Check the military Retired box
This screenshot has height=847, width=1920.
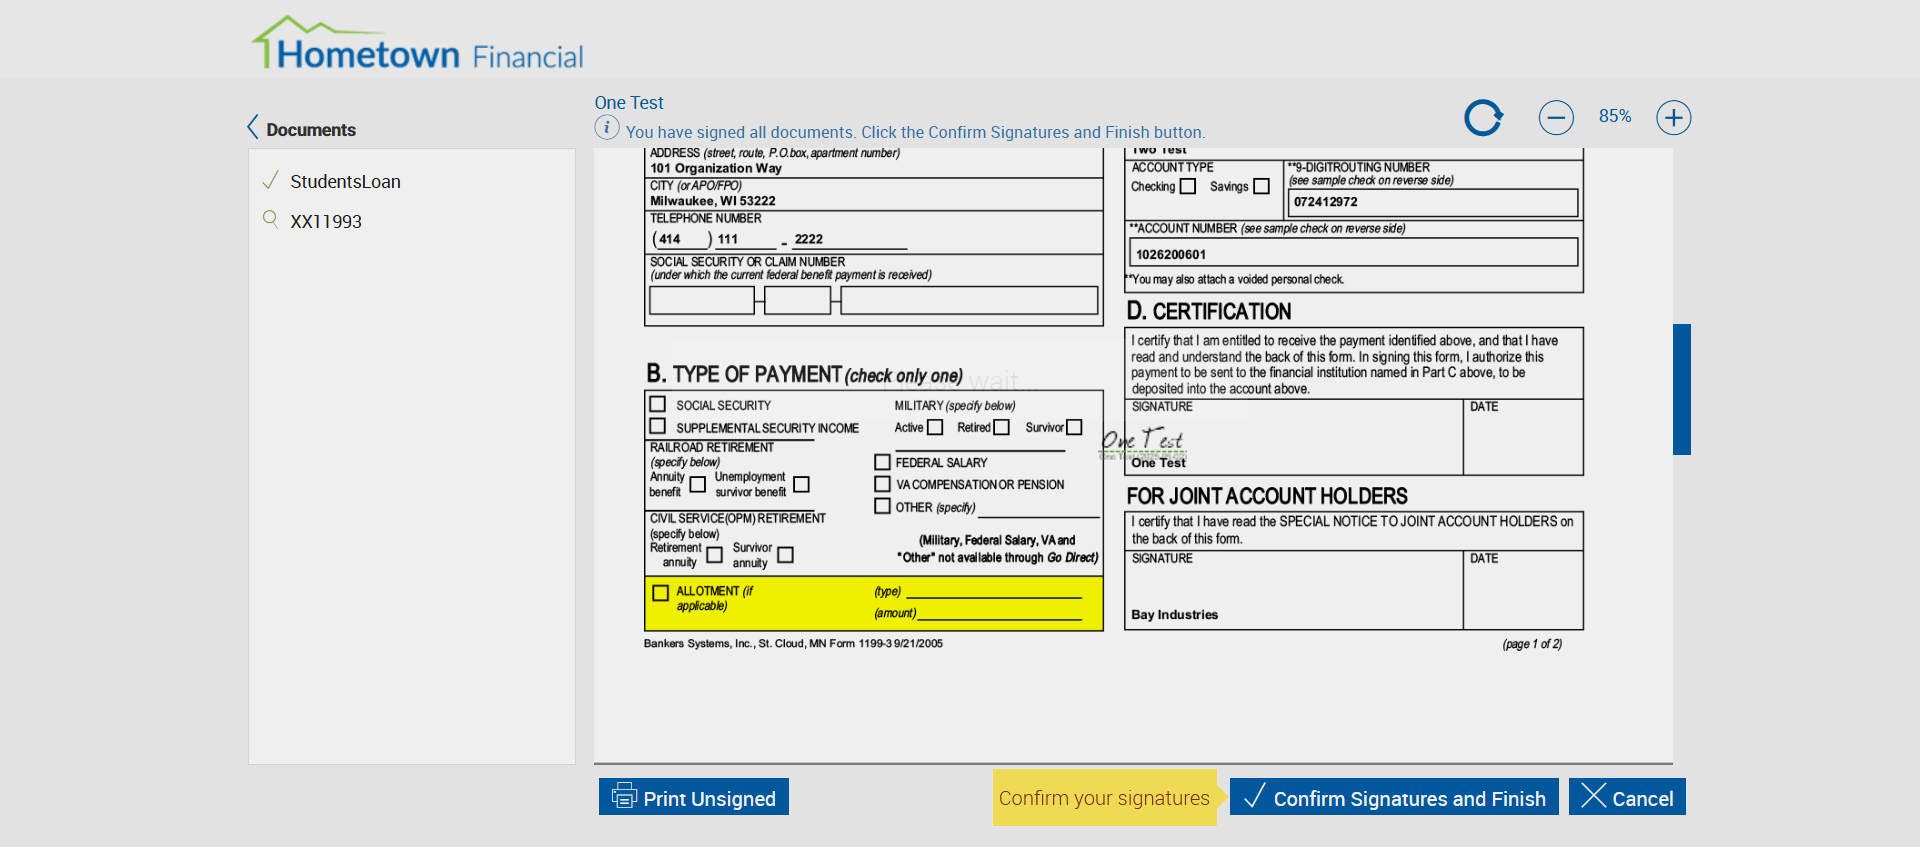1002,427
